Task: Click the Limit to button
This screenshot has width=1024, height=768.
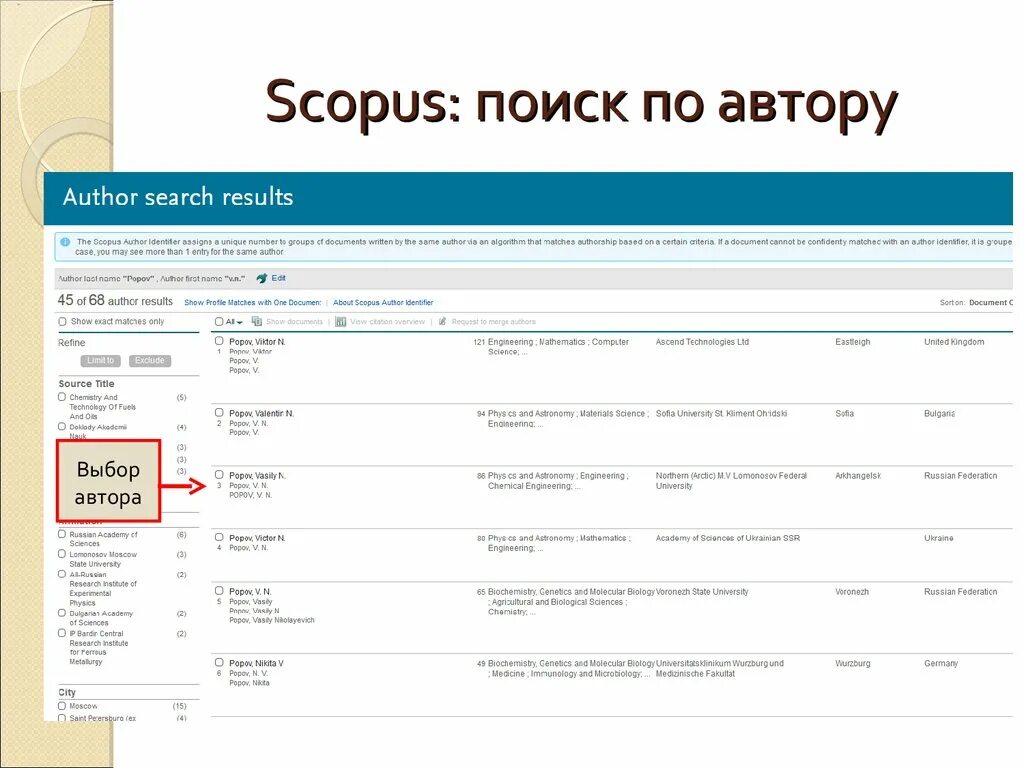Action: click(101, 360)
